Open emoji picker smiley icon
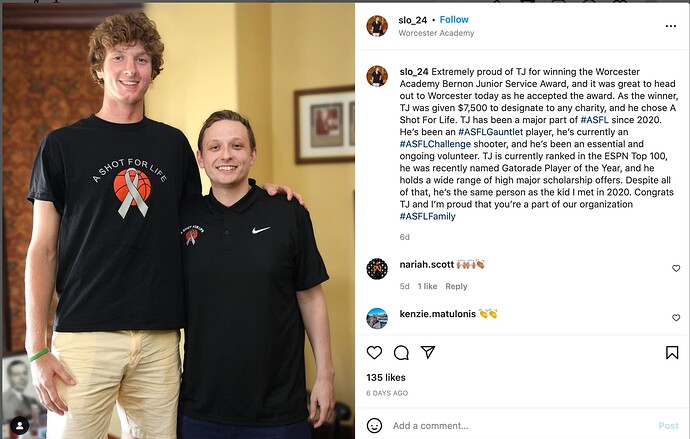The image size is (690, 439). coord(374,425)
